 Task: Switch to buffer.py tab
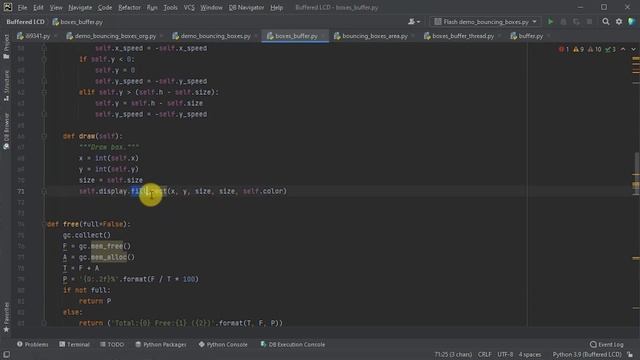click(x=528, y=36)
